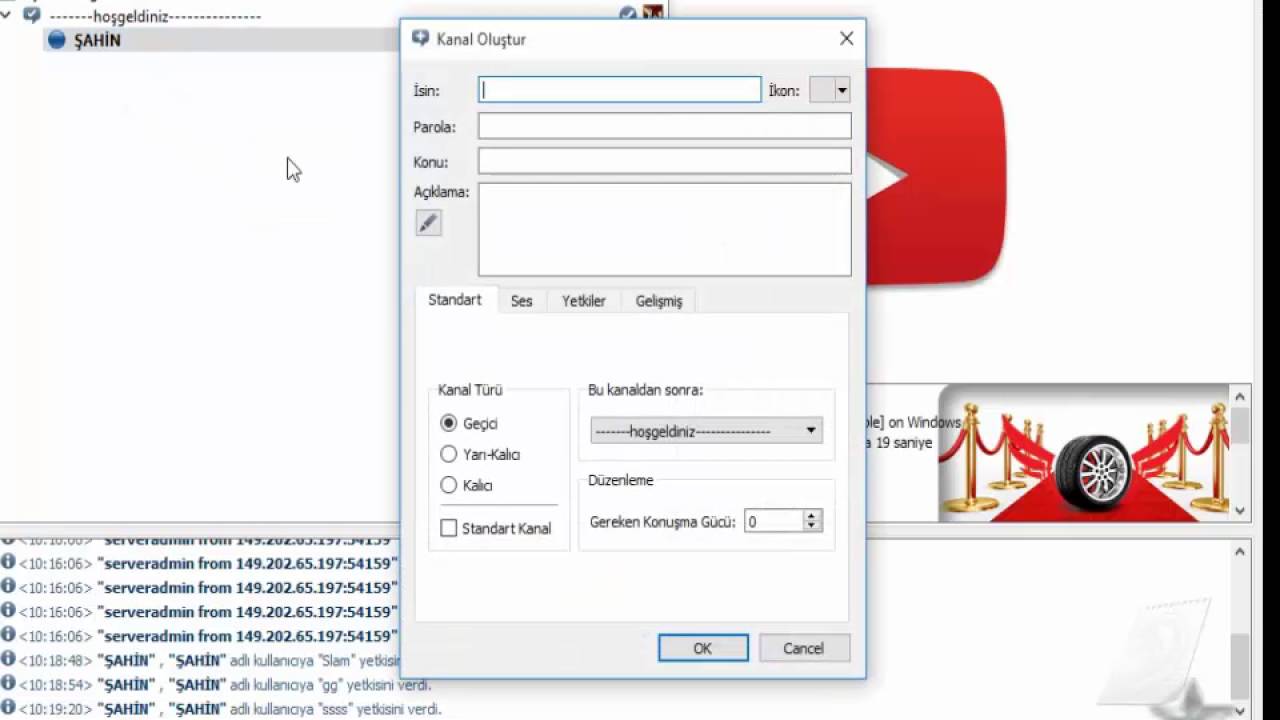Screen dimensions: 1280x720
Task: Click the info icon on the 10:18:54 log line
Action: (x=8, y=684)
